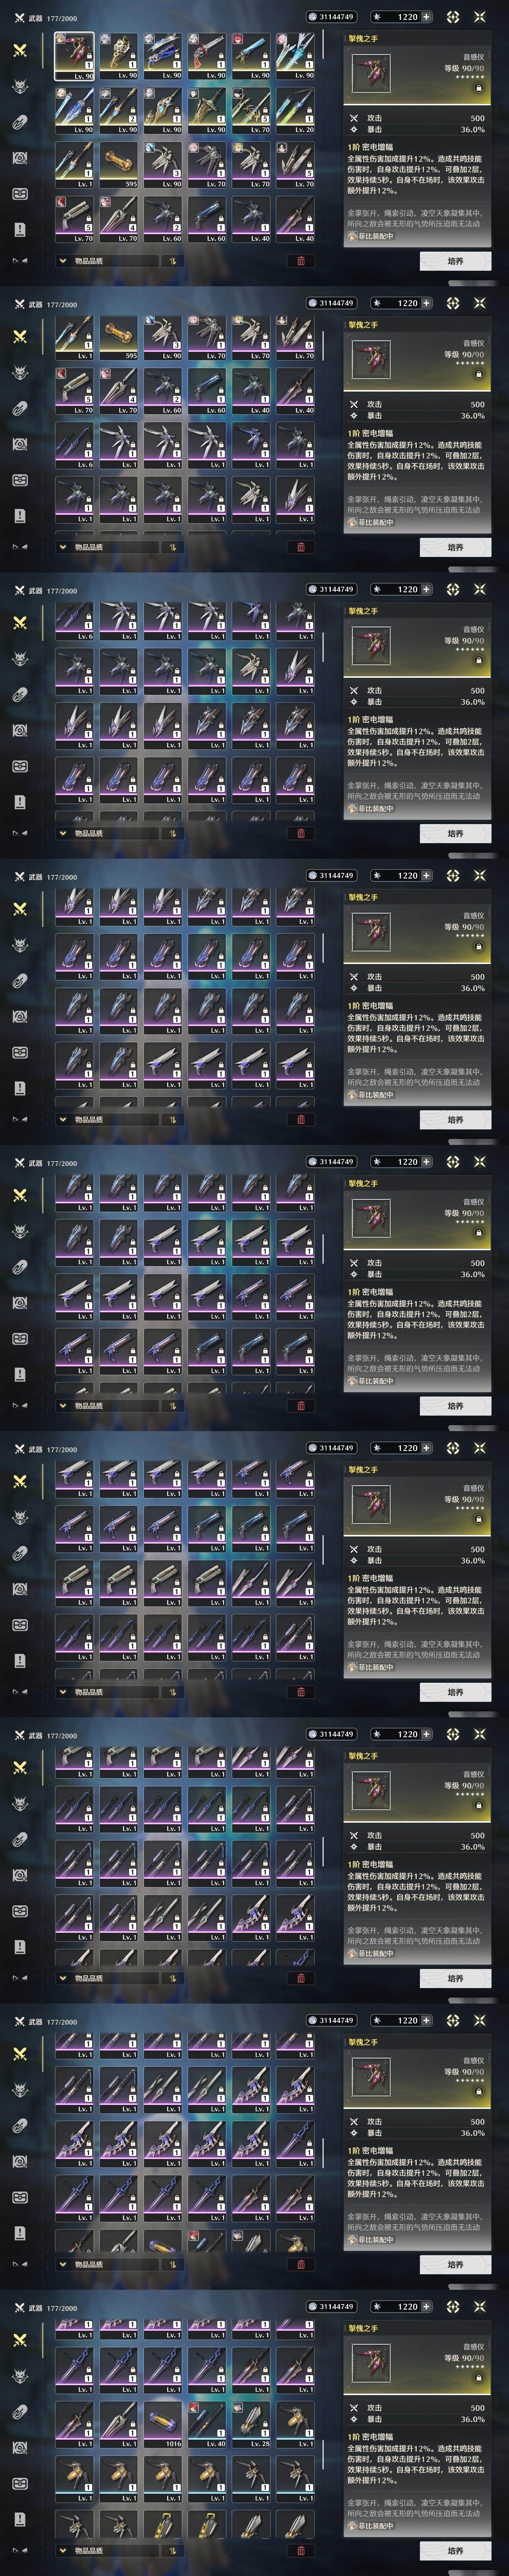Image resolution: width=509 pixels, height=2576 pixels.
Task: Click the inventory grid scrollbar in the topmost panel
Action: point(323,45)
